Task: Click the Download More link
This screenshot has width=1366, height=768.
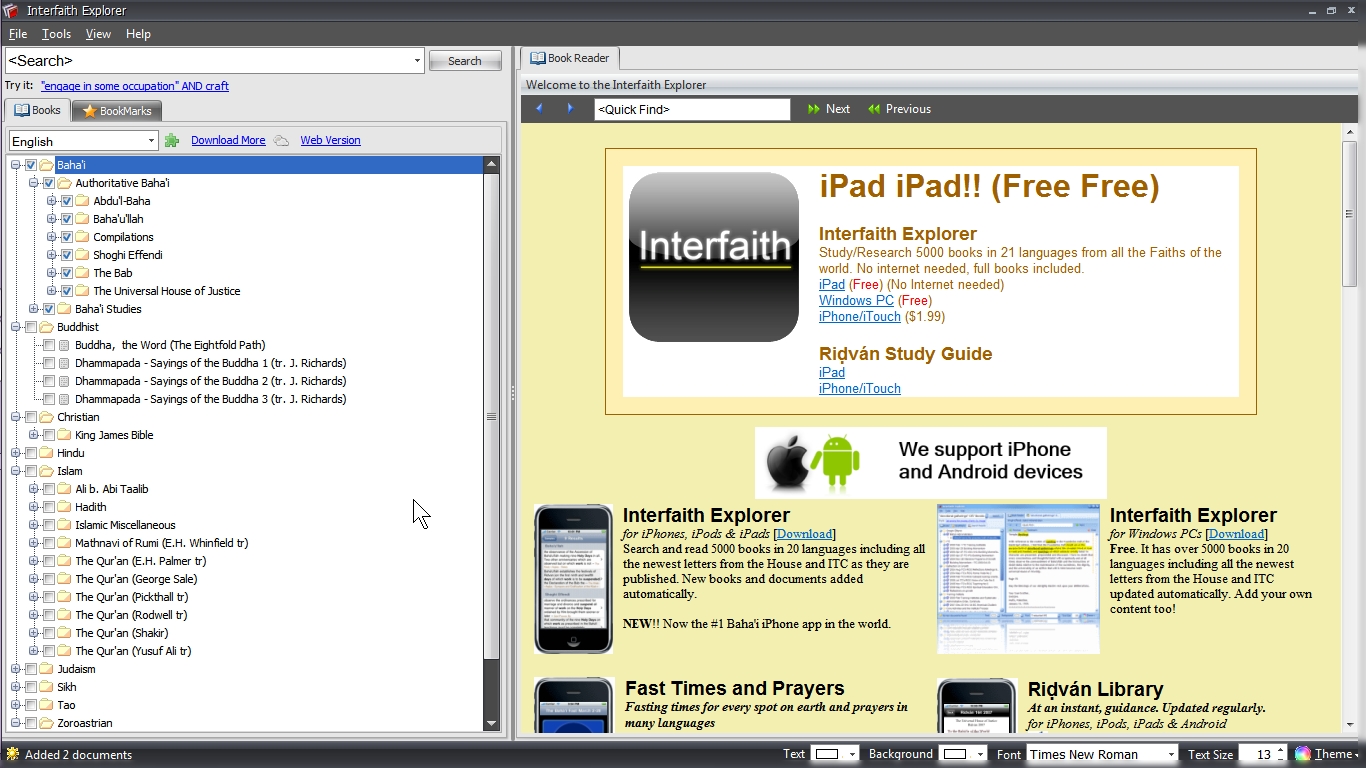Action: coord(228,140)
